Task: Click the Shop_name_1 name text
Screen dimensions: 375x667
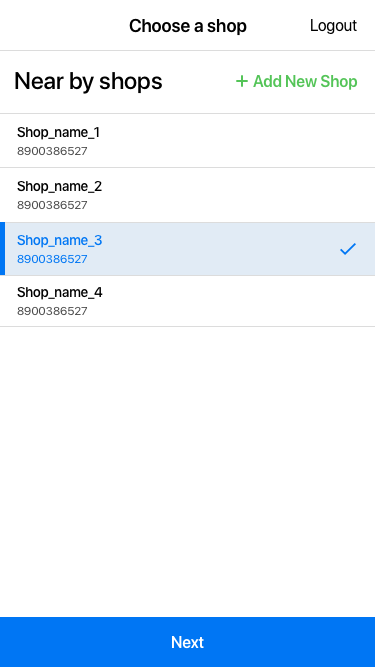Action: click(58, 133)
